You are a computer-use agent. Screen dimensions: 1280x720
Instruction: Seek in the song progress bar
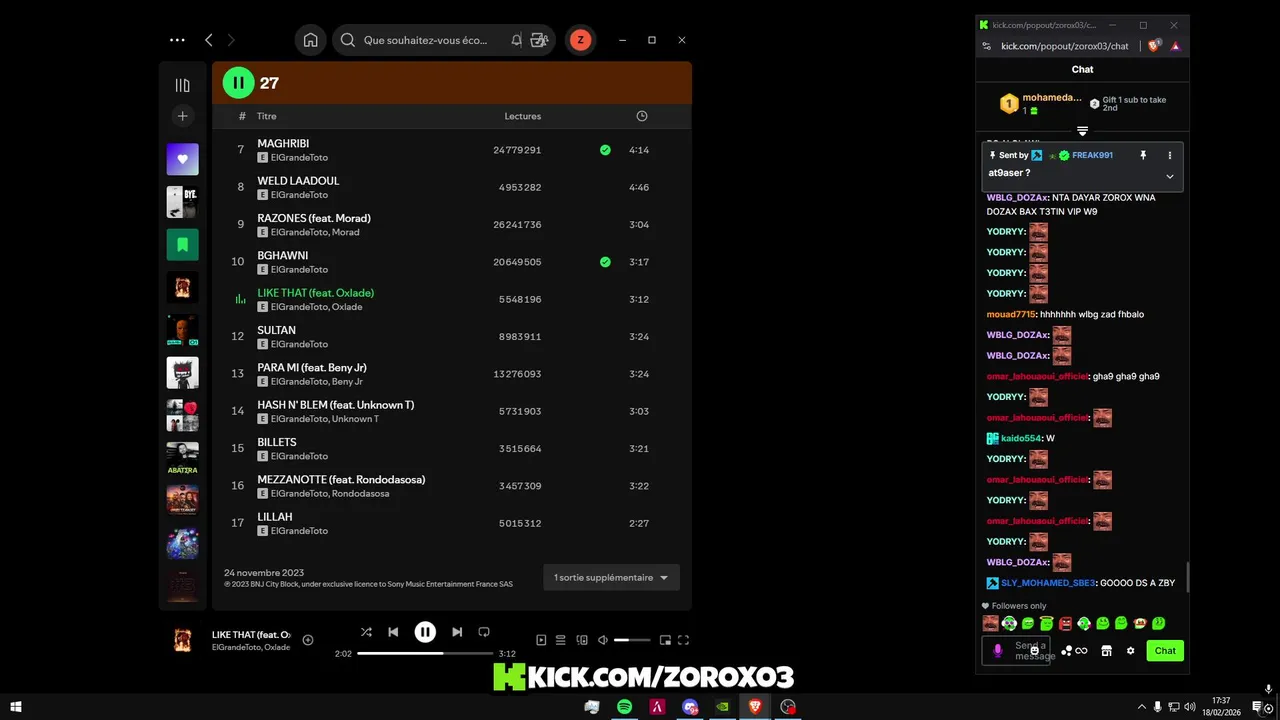[x=425, y=653]
